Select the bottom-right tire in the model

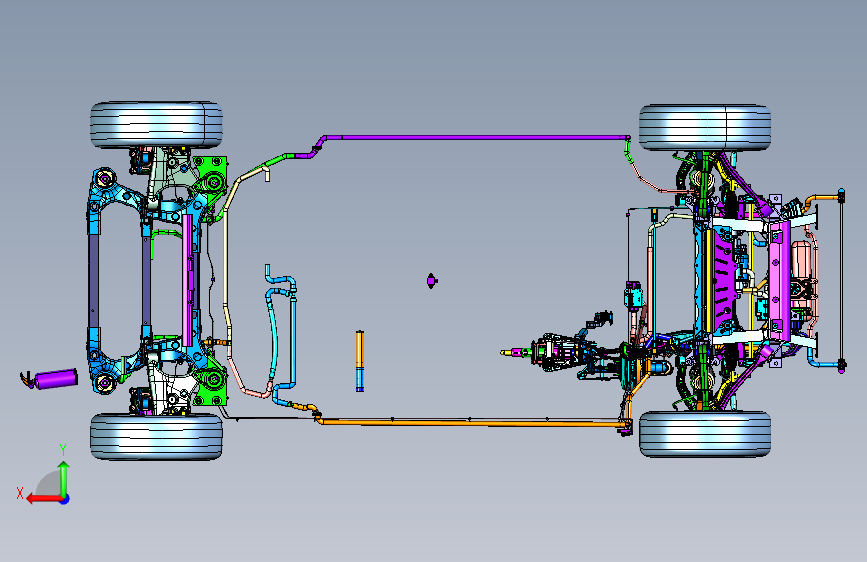pyautogui.click(x=705, y=434)
